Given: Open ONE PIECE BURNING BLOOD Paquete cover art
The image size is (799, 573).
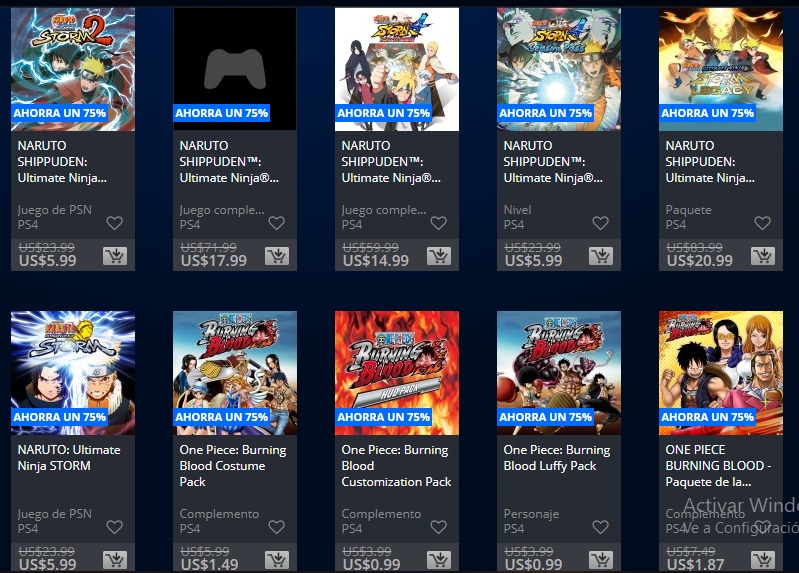Looking at the screenshot, I should pyautogui.click(x=721, y=373).
